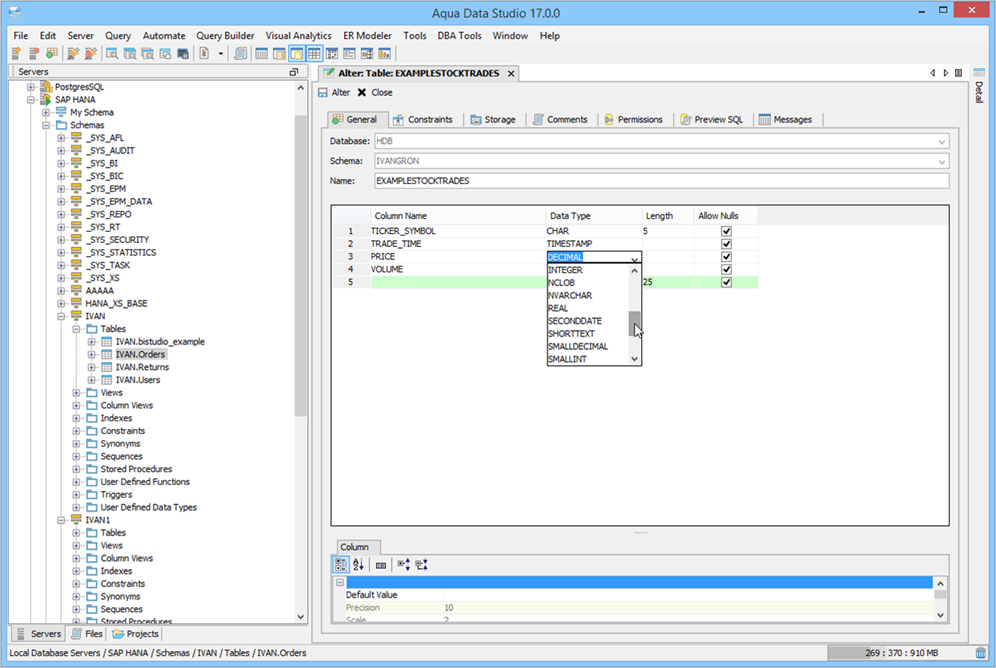The width and height of the screenshot is (996, 668).
Task: Switch to the Preview SQL tab
Action: 711,119
